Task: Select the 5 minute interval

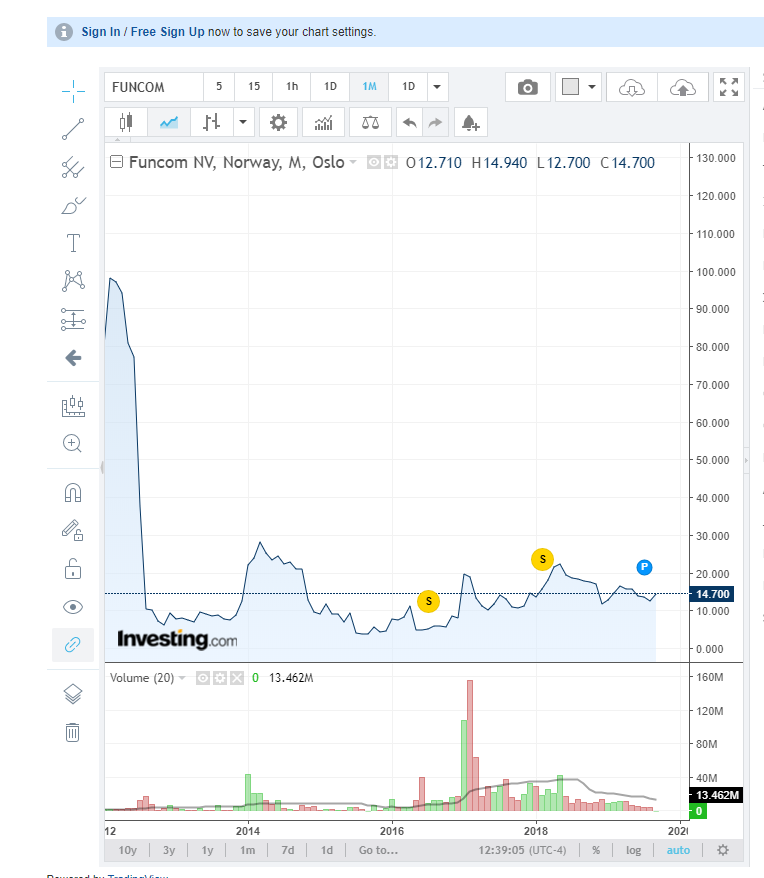Action: (x=219, y=87)
